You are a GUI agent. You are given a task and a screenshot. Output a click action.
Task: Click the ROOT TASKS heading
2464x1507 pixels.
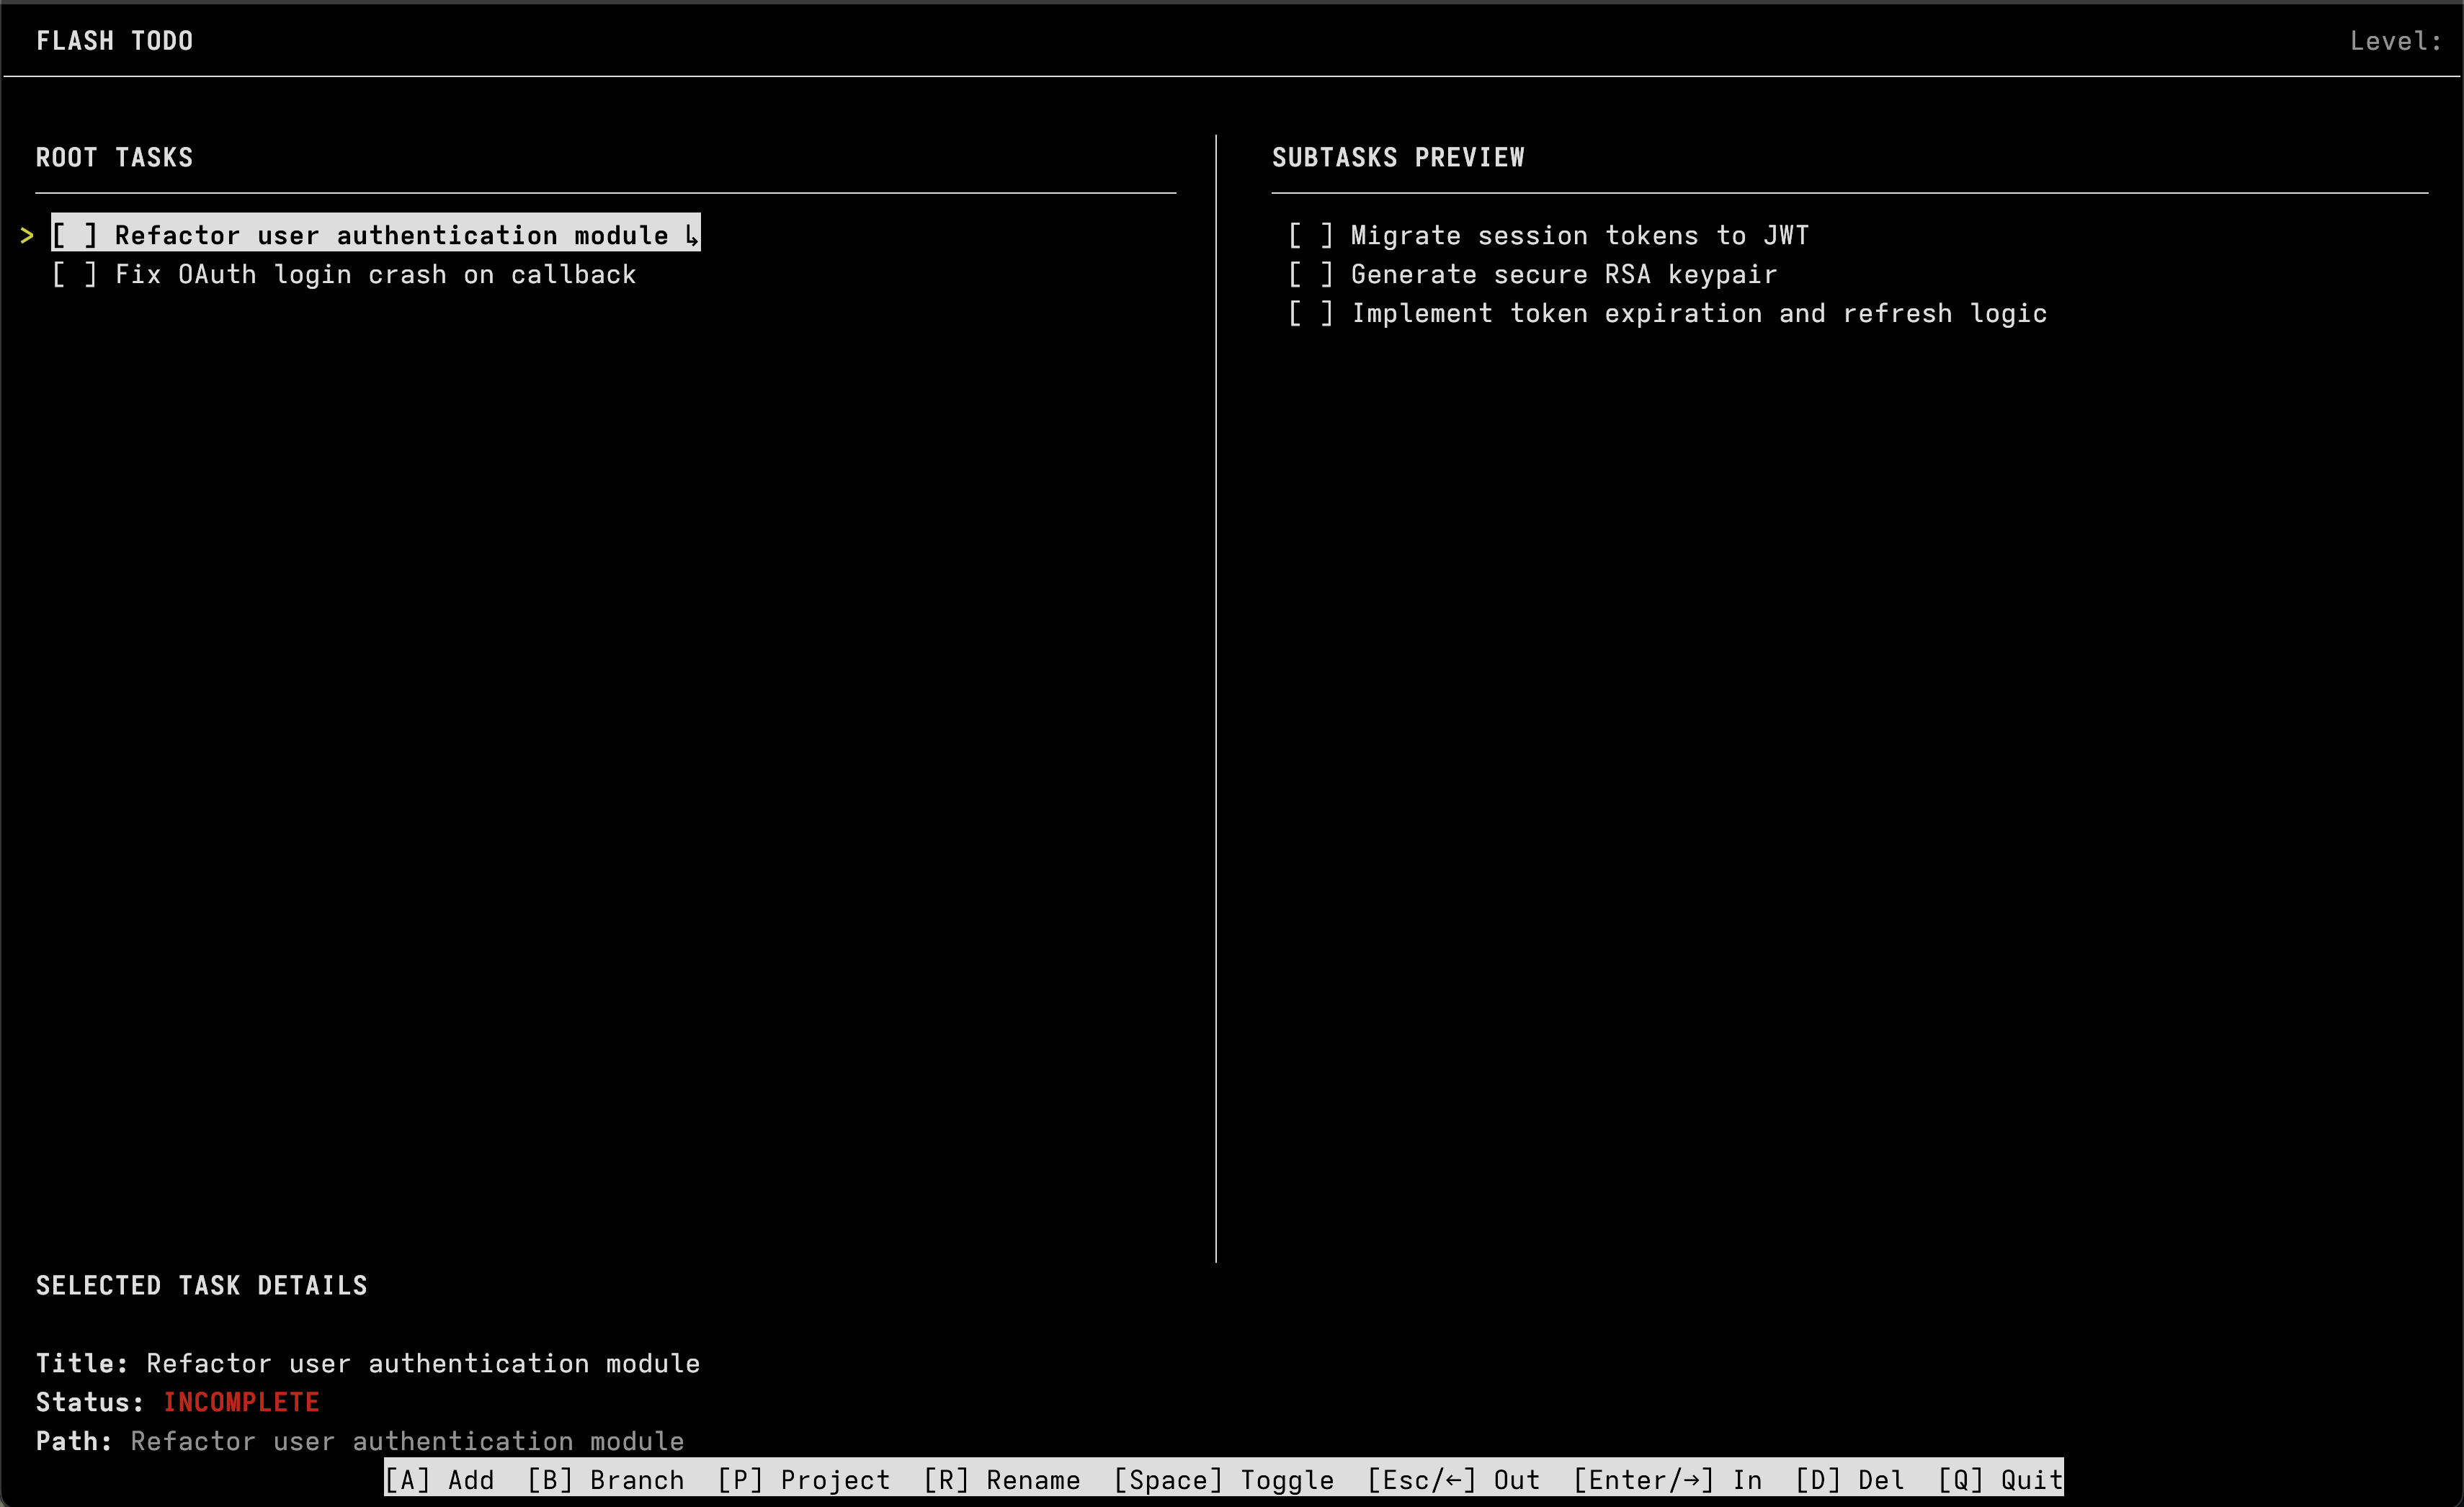(x=115, y=157)
